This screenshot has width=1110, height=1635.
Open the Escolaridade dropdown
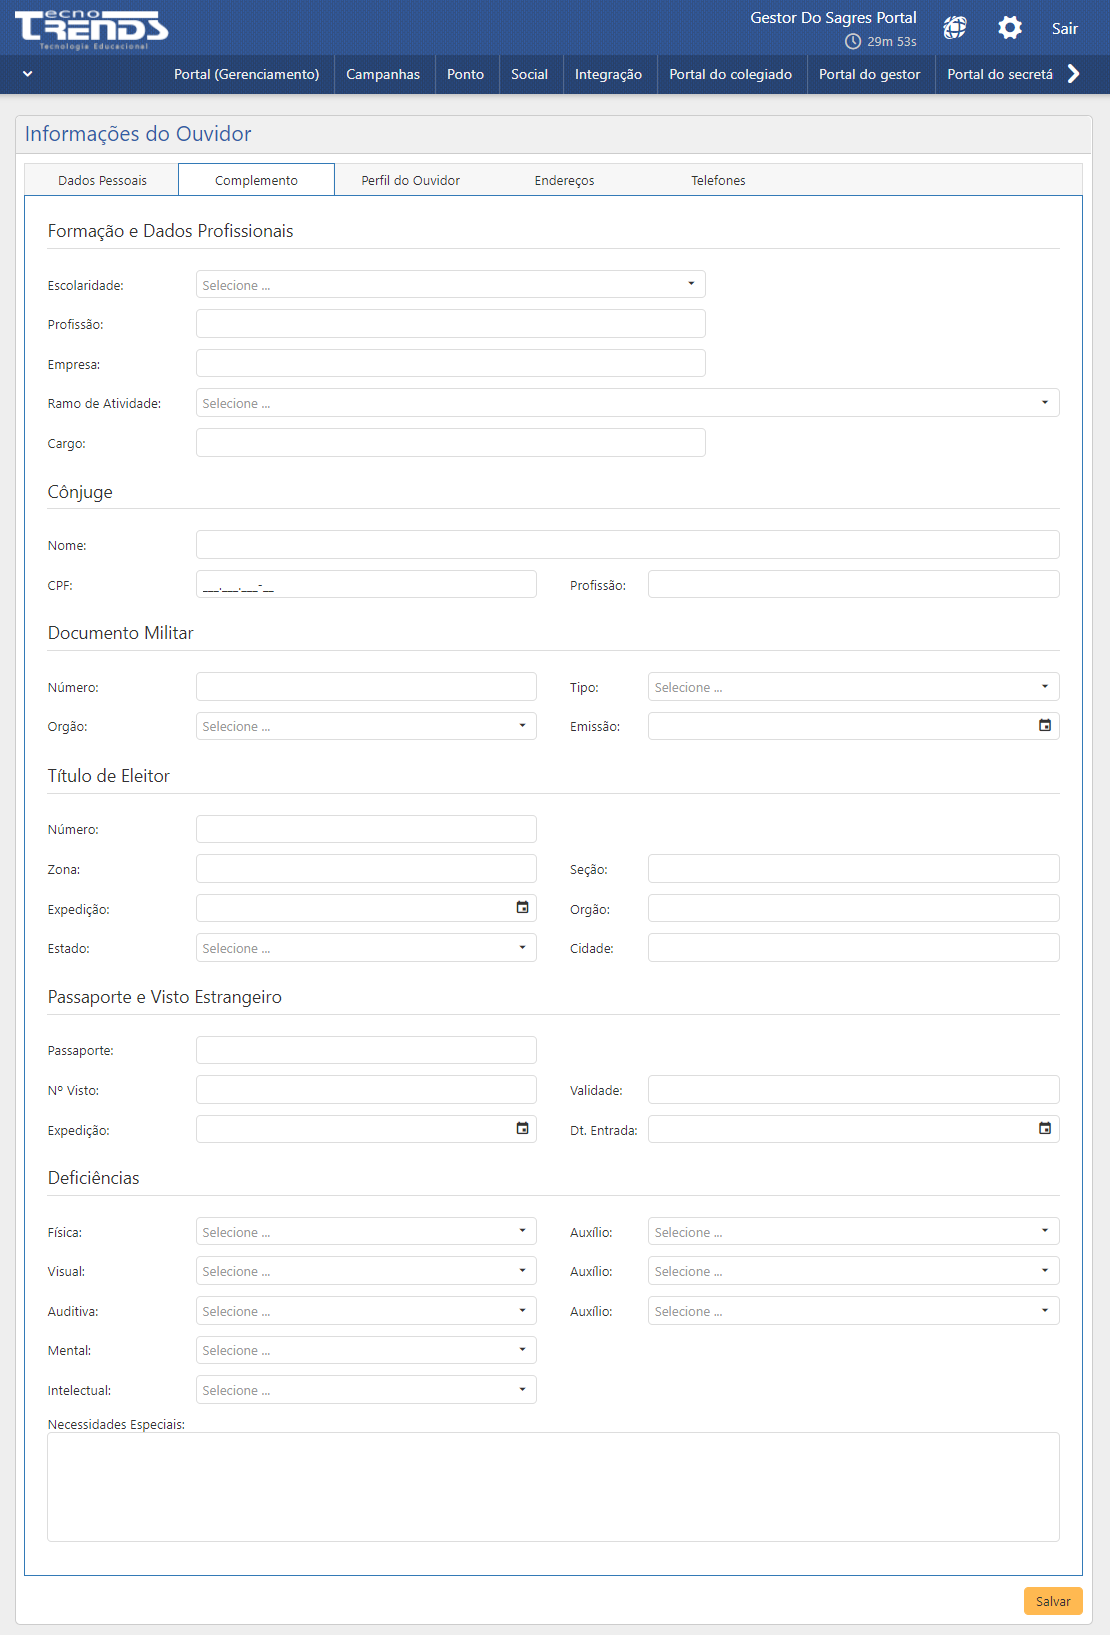pyautogui.click(x=450, y=285)
